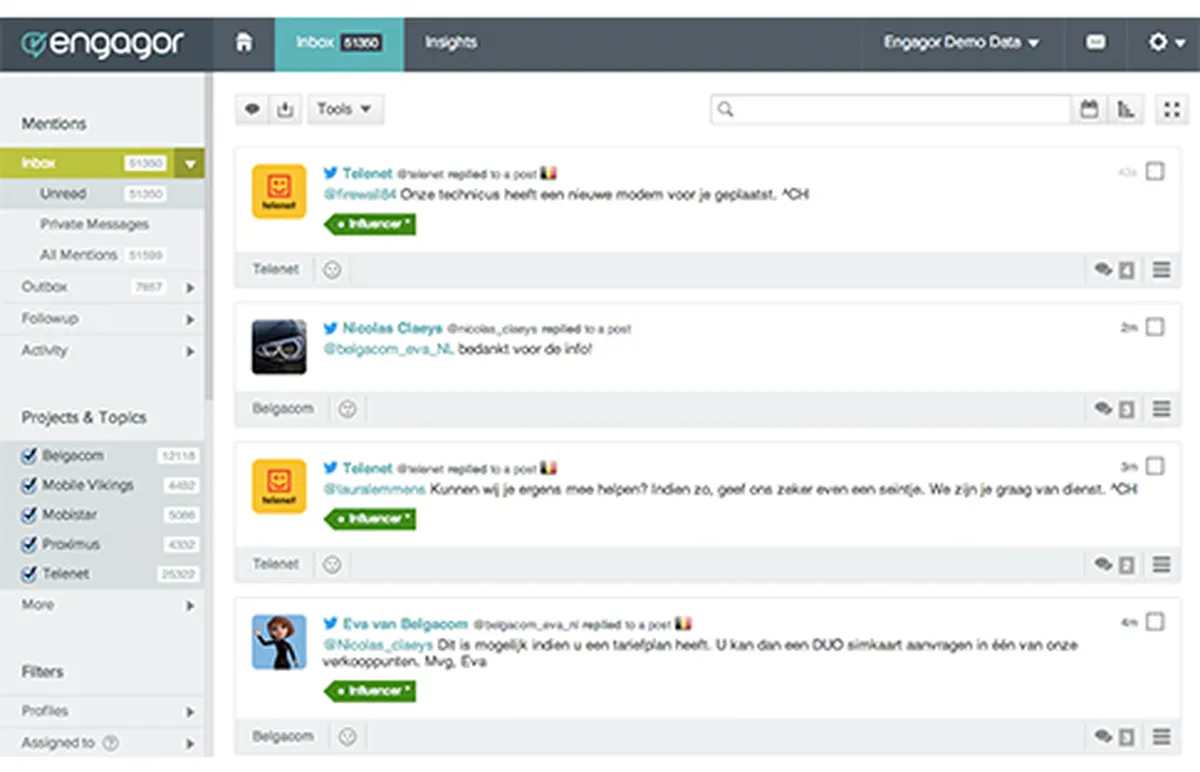The height and width of the screenshot is (772, 1200).
Task: Select checkbox on second Telenet mention
Action: click(x=1155, y=466)
